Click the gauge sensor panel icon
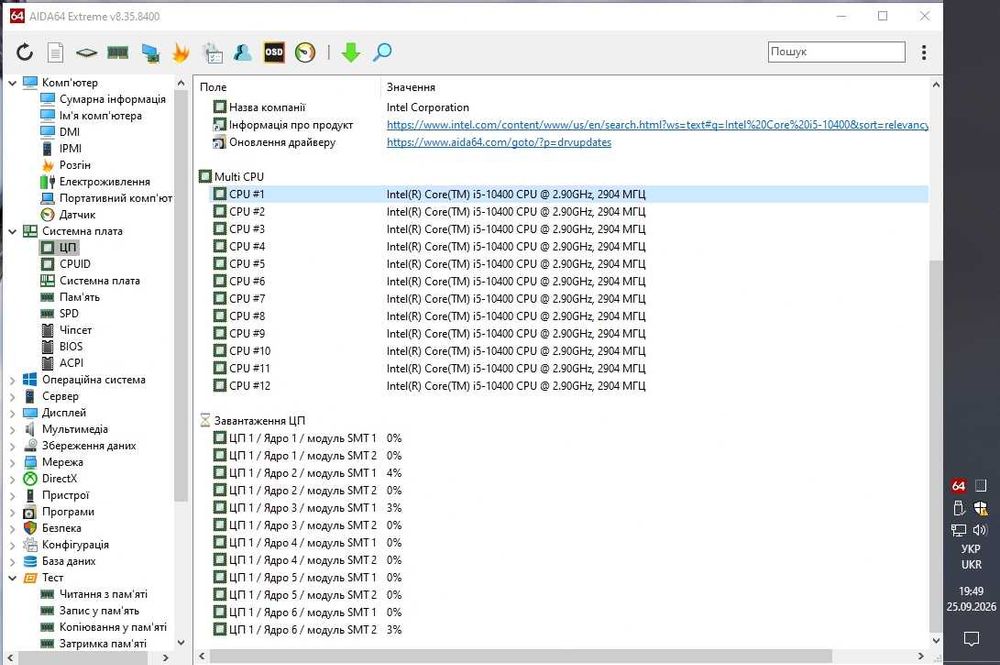This screenshot has width=1000, height=665. point(305,52)
